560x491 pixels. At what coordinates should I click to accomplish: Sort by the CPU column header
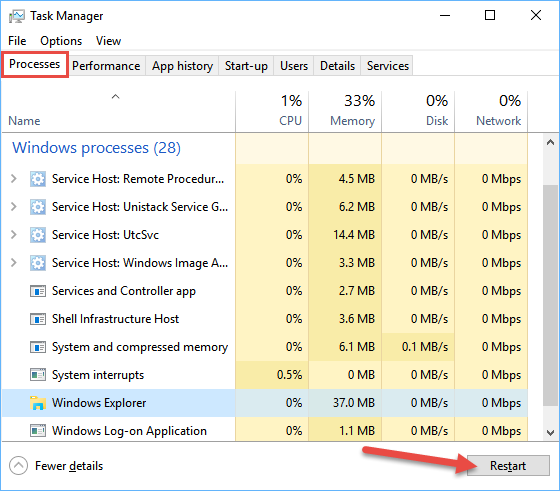(x=272, y=112)
